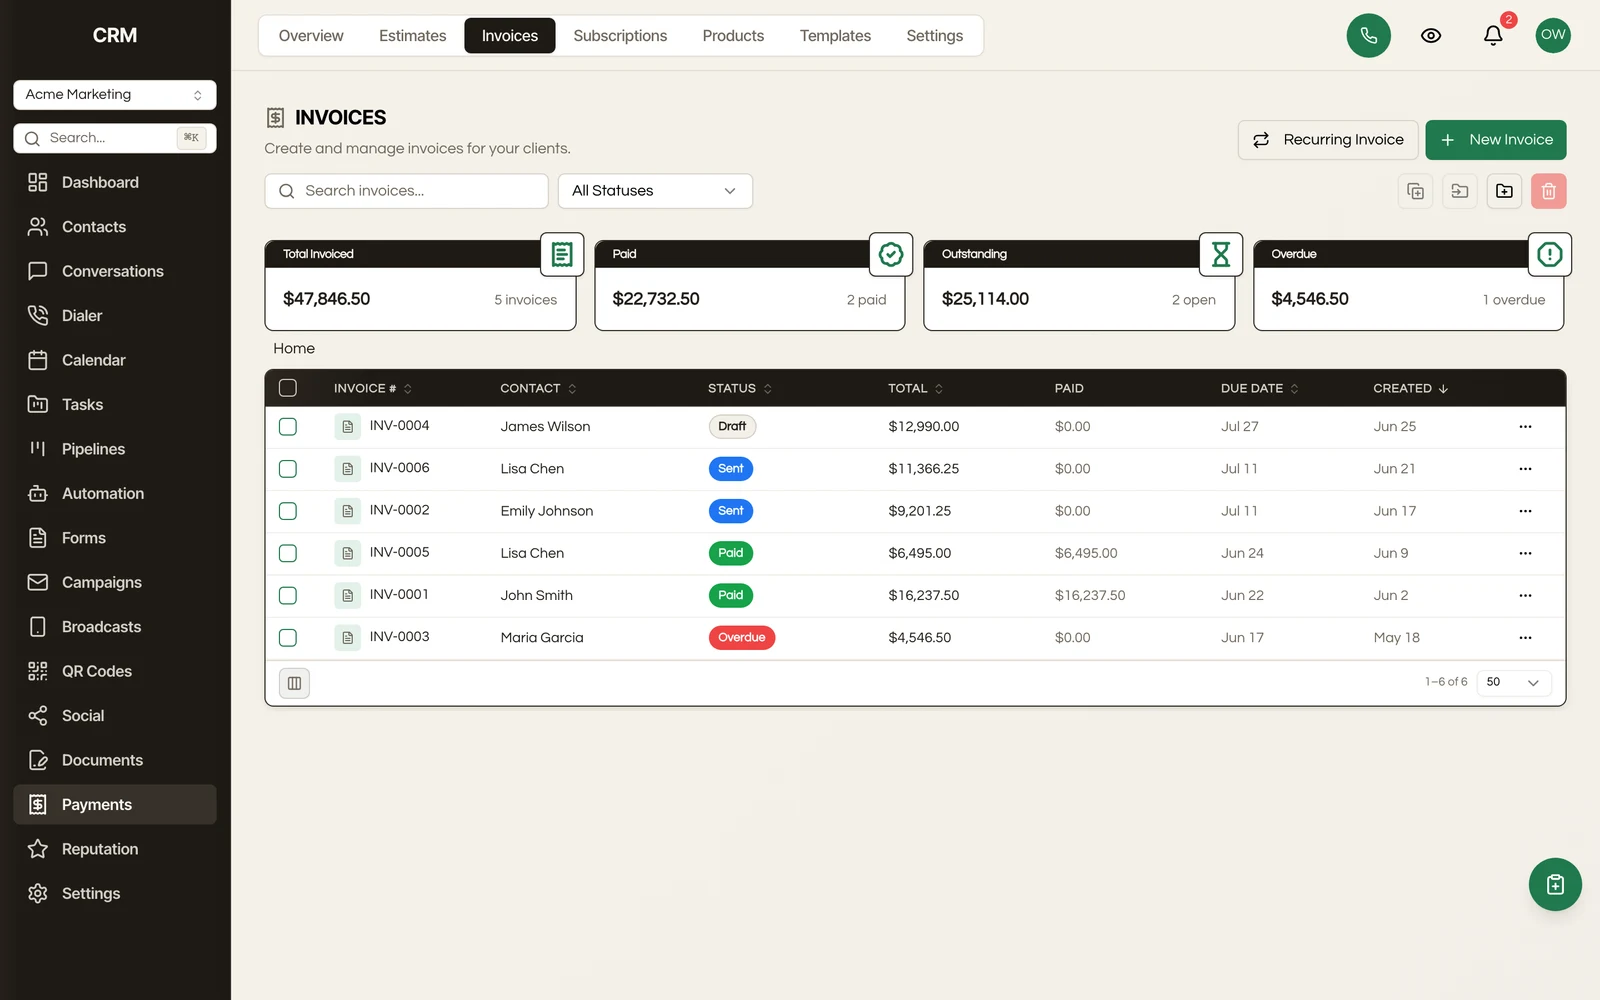
Task: Tick the checkbox for INV-0004
Action: pyautogui.click(x=288, y=427)
